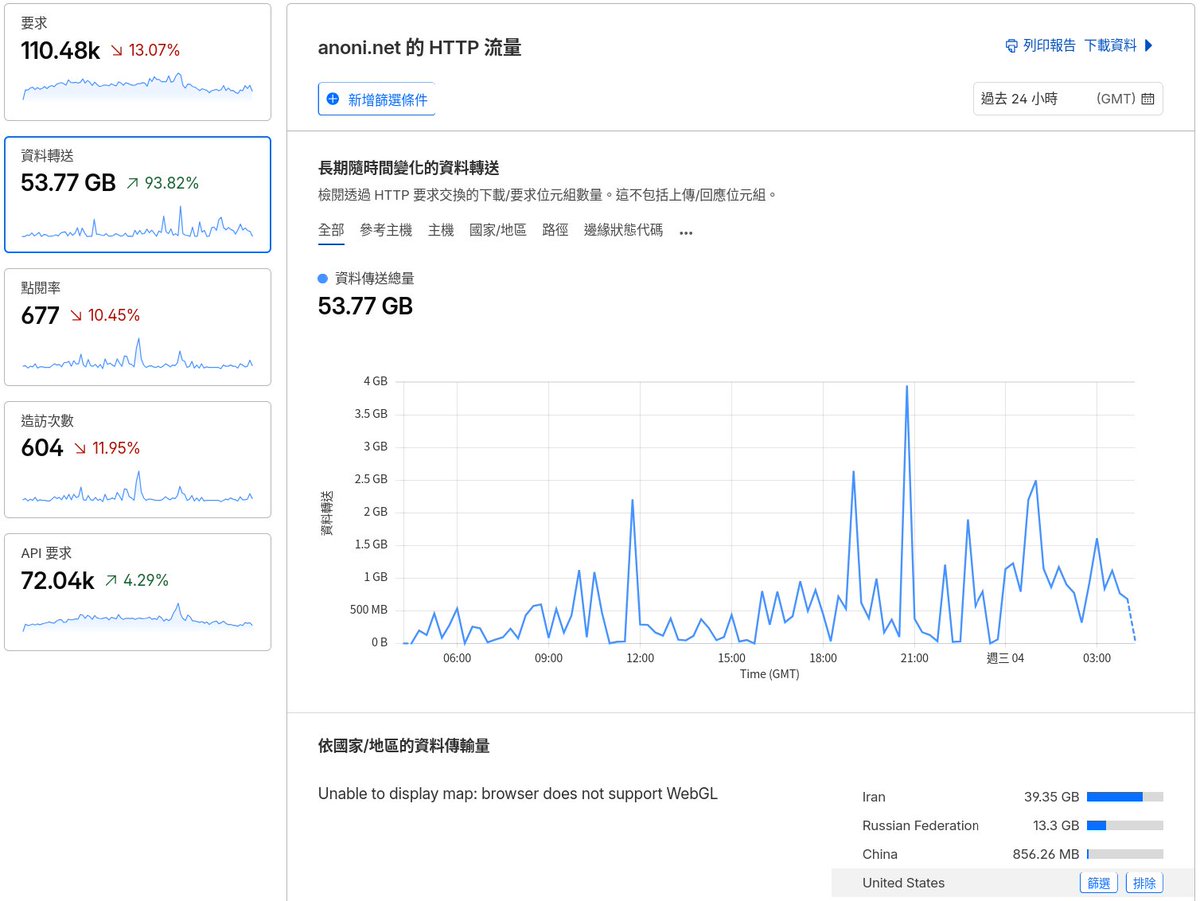Click 篩選 button for United States

pos(1098,883)
